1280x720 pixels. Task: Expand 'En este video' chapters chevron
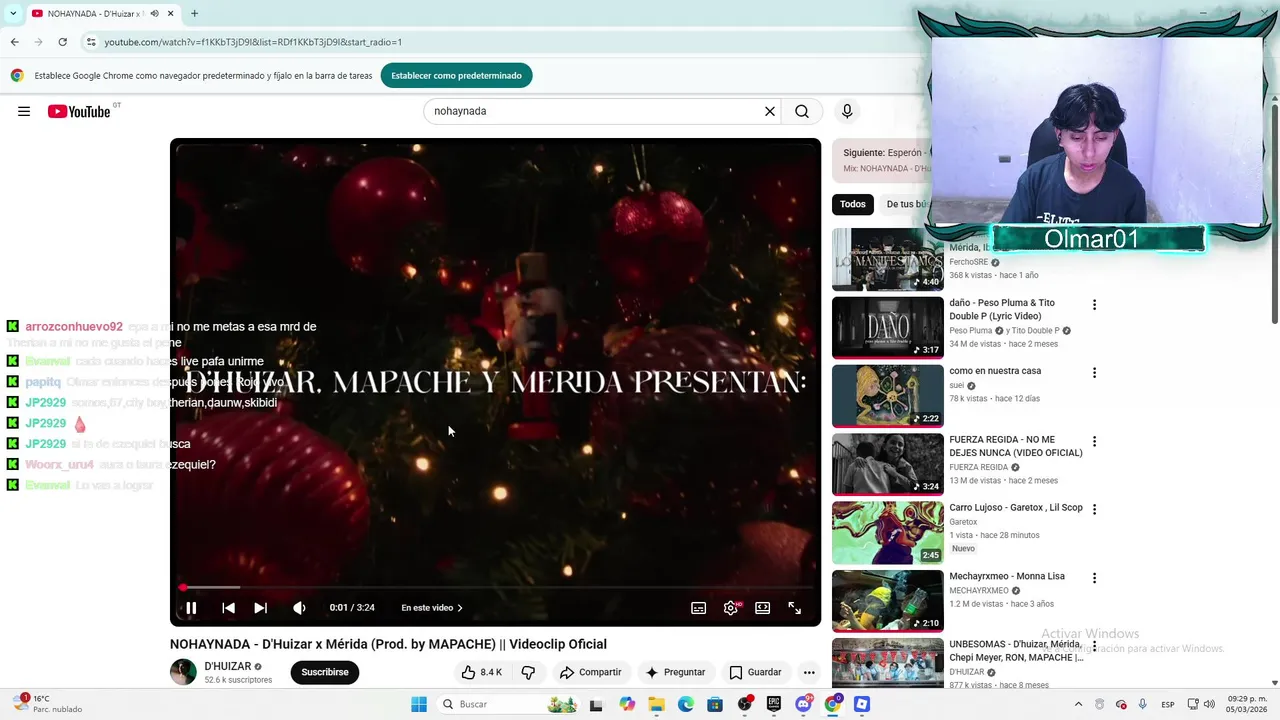pos(459,608)
